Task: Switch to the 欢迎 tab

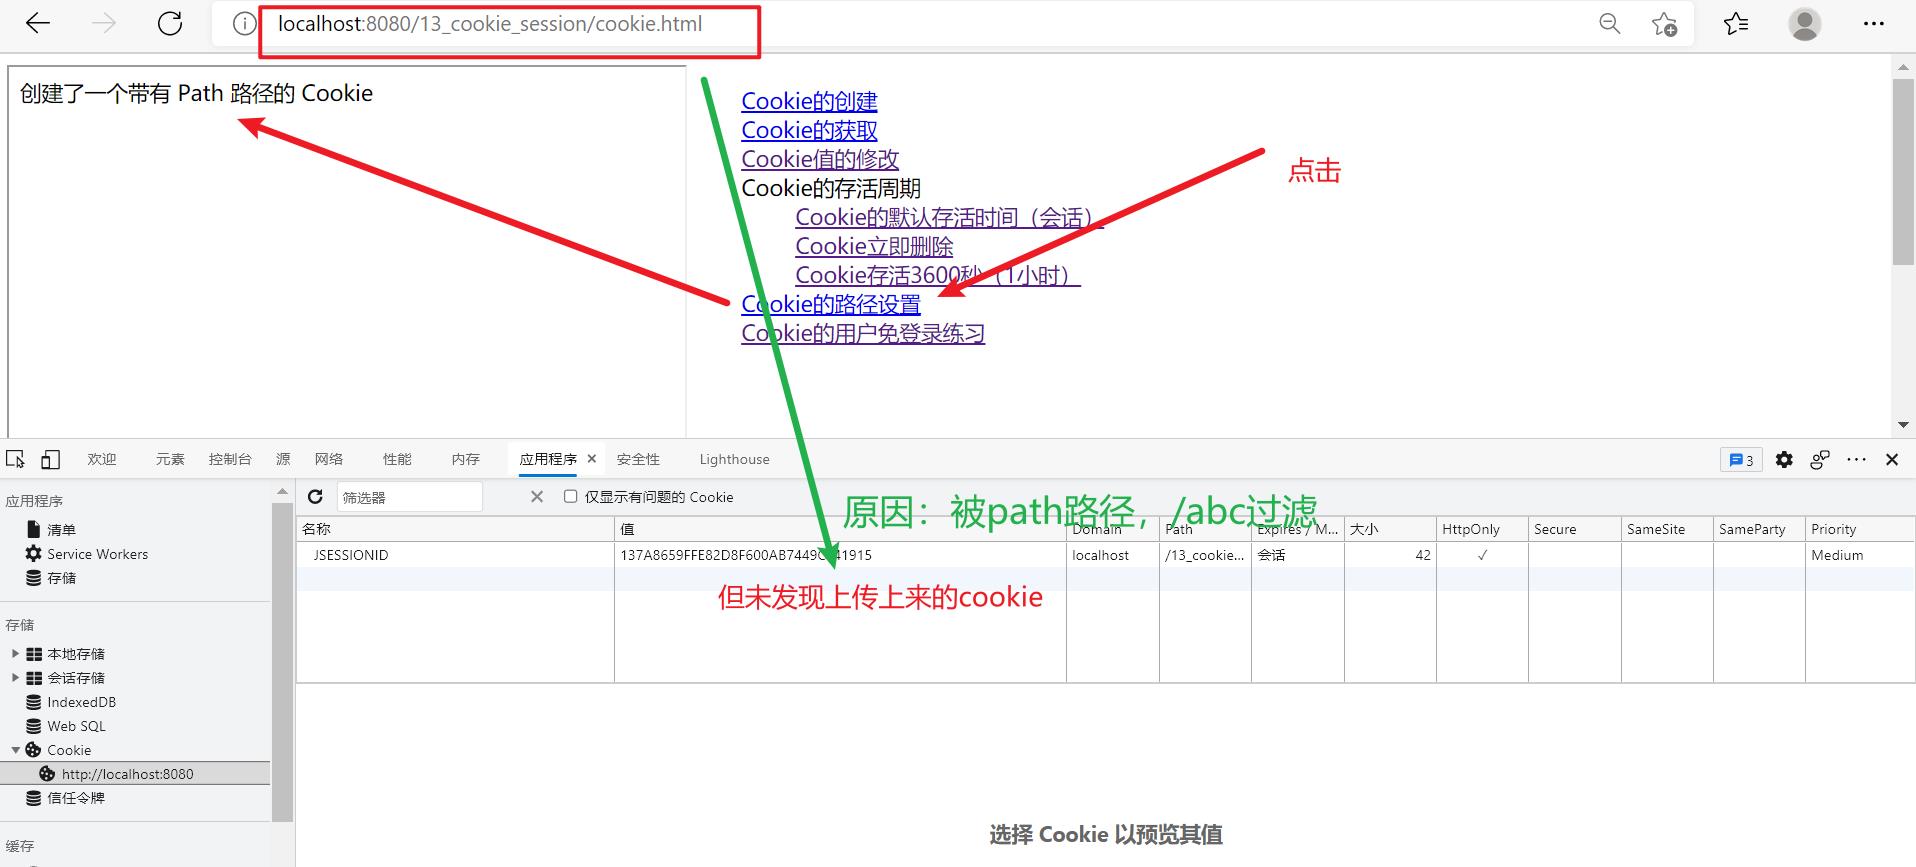Action: [102, 459]
